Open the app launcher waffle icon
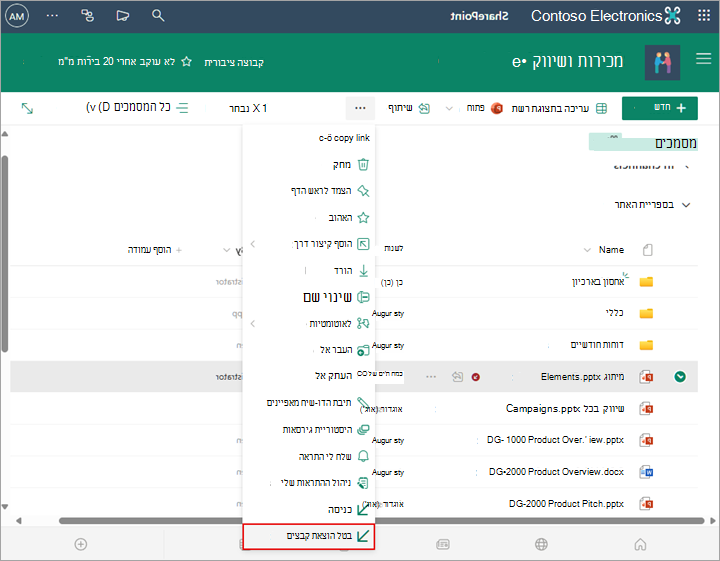Viewport: 720px width, 561px height. click(704, 16)
